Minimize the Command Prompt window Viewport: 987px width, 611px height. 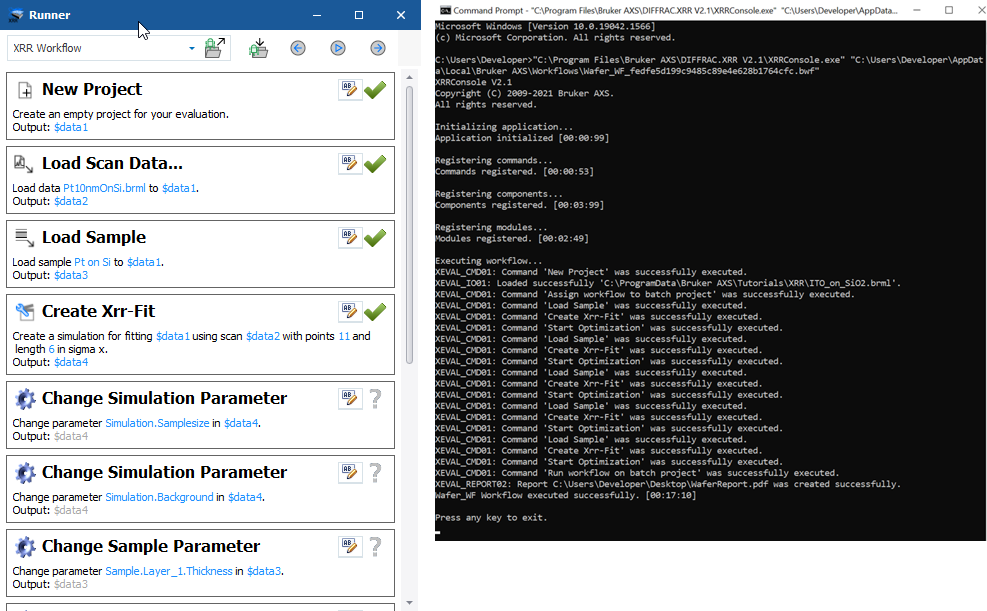click(x=917, y=10)
